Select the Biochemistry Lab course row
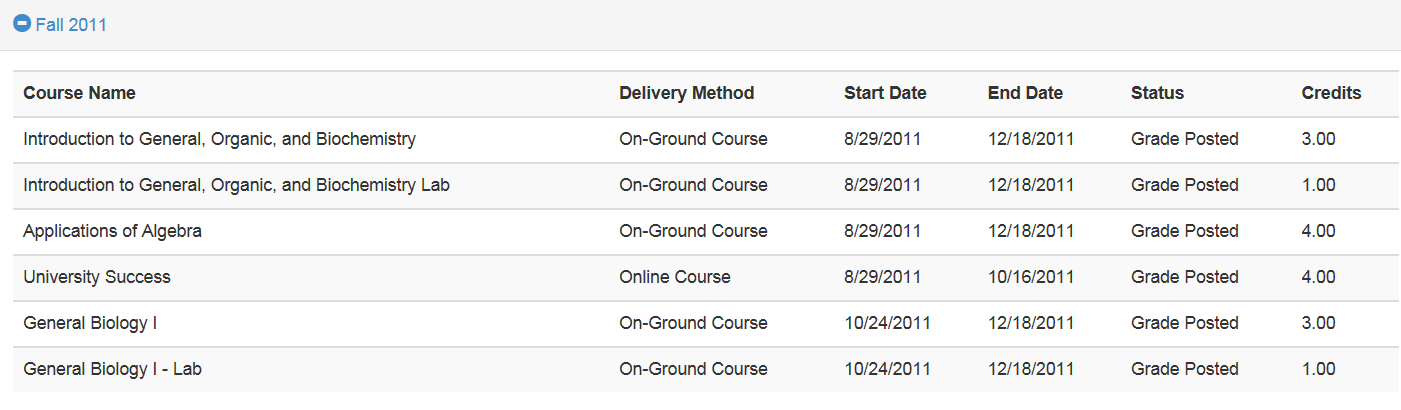 pos(706,185)
